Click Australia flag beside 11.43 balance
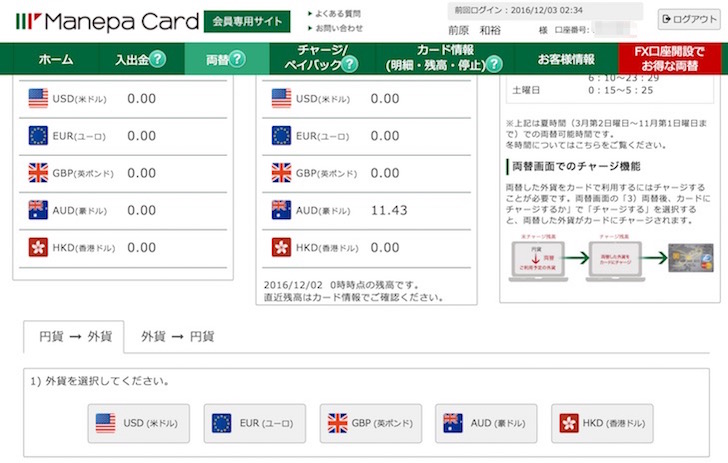728x463 pixels. coord(281,210)
